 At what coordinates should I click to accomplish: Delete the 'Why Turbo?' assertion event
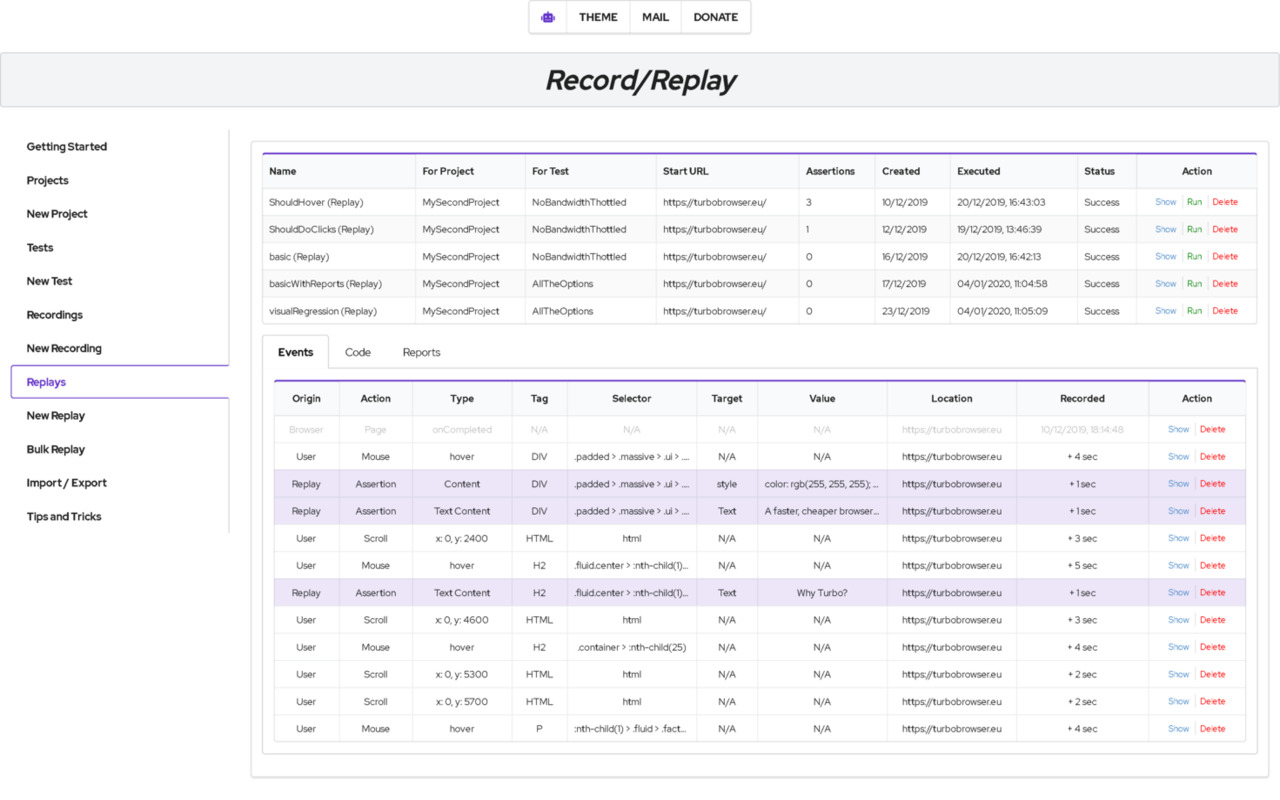pos(1212,593)
